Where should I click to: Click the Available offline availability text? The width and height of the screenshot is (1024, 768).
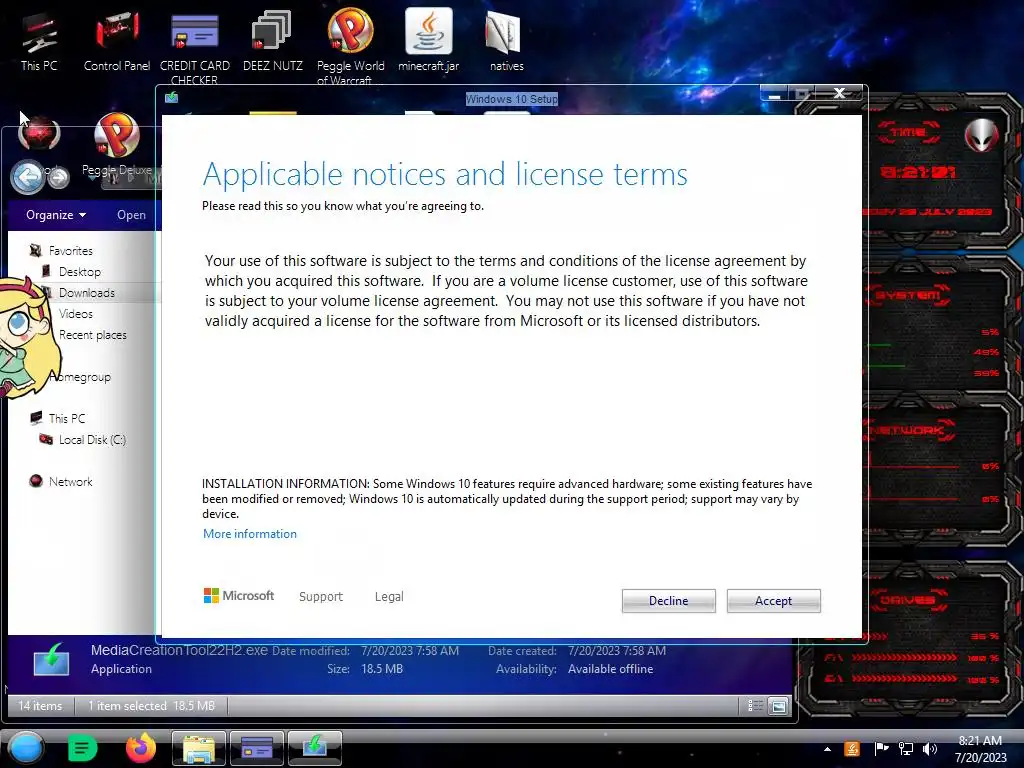(611, 669)
